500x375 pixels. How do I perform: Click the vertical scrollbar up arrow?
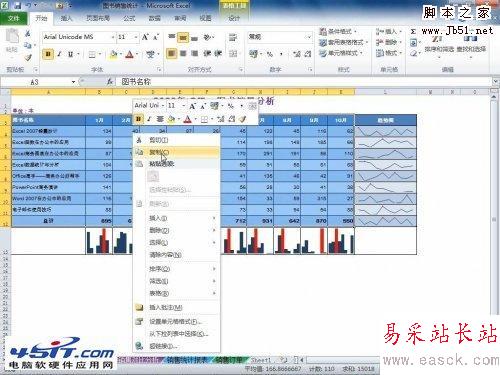[x=494, y=96]
